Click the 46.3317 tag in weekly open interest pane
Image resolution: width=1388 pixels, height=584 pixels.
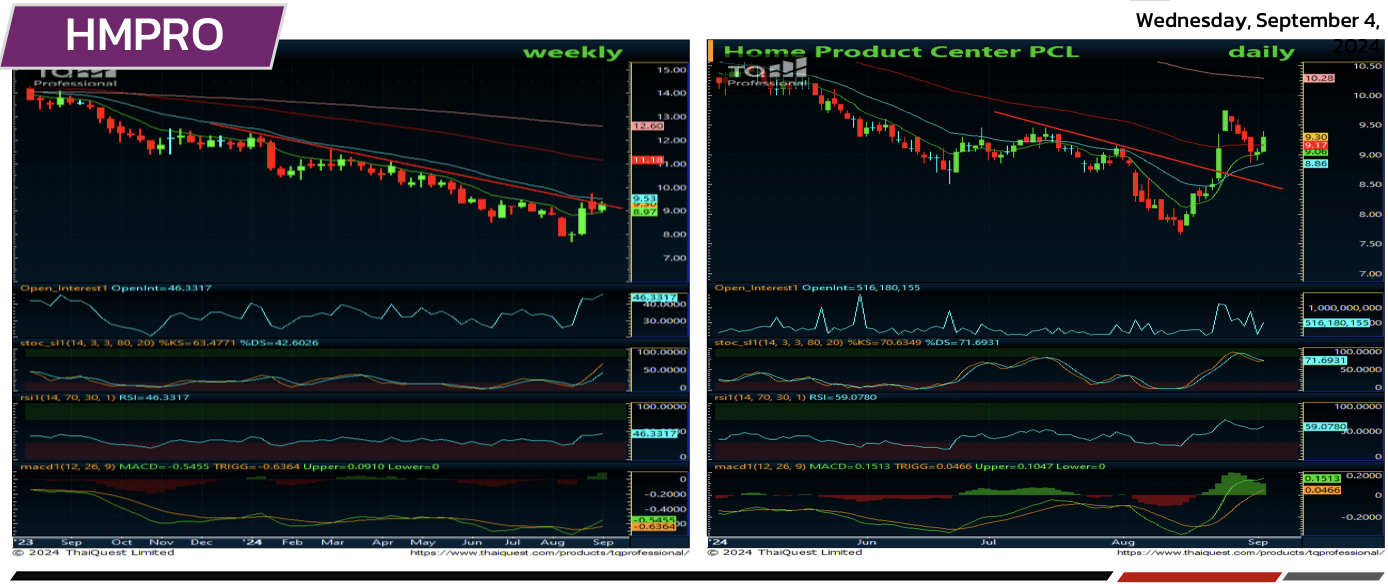[x=654, y=298]
